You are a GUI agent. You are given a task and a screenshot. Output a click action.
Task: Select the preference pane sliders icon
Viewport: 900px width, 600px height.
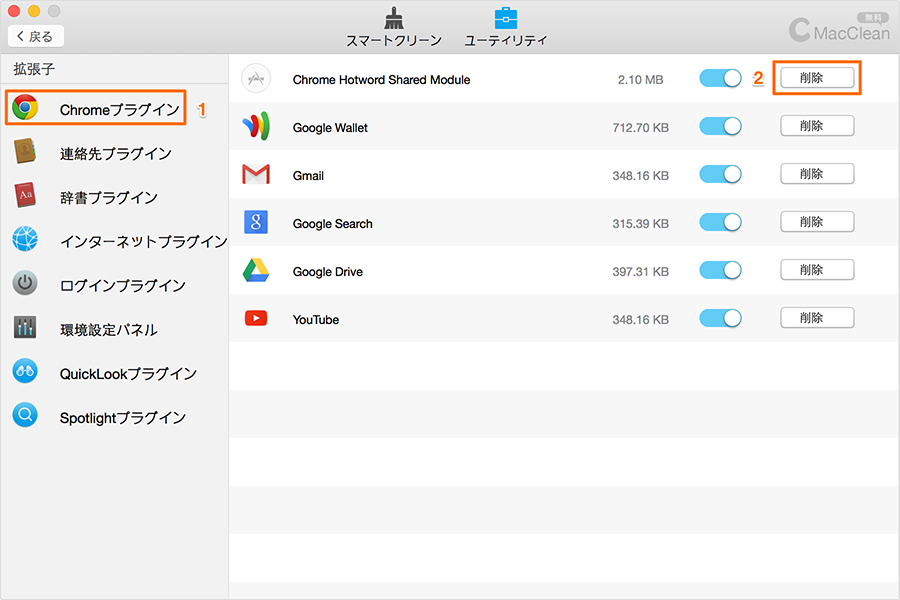pos(25,327)
